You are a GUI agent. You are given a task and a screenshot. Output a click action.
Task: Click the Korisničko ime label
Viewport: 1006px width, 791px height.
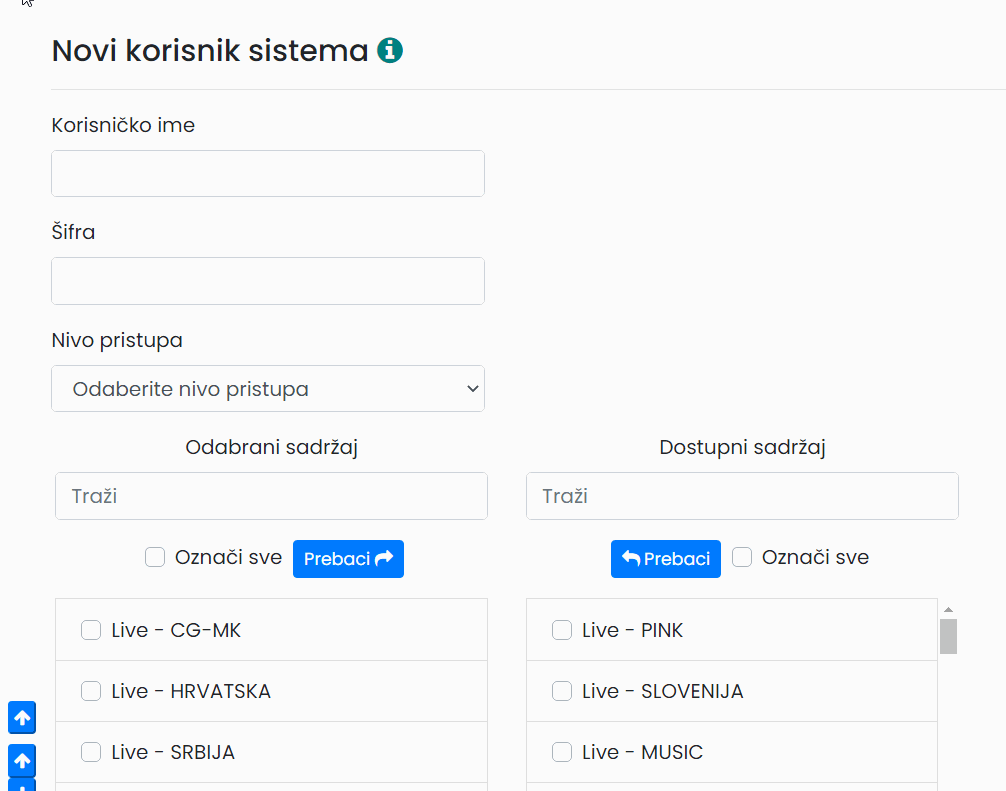click(x=123, y=124)
